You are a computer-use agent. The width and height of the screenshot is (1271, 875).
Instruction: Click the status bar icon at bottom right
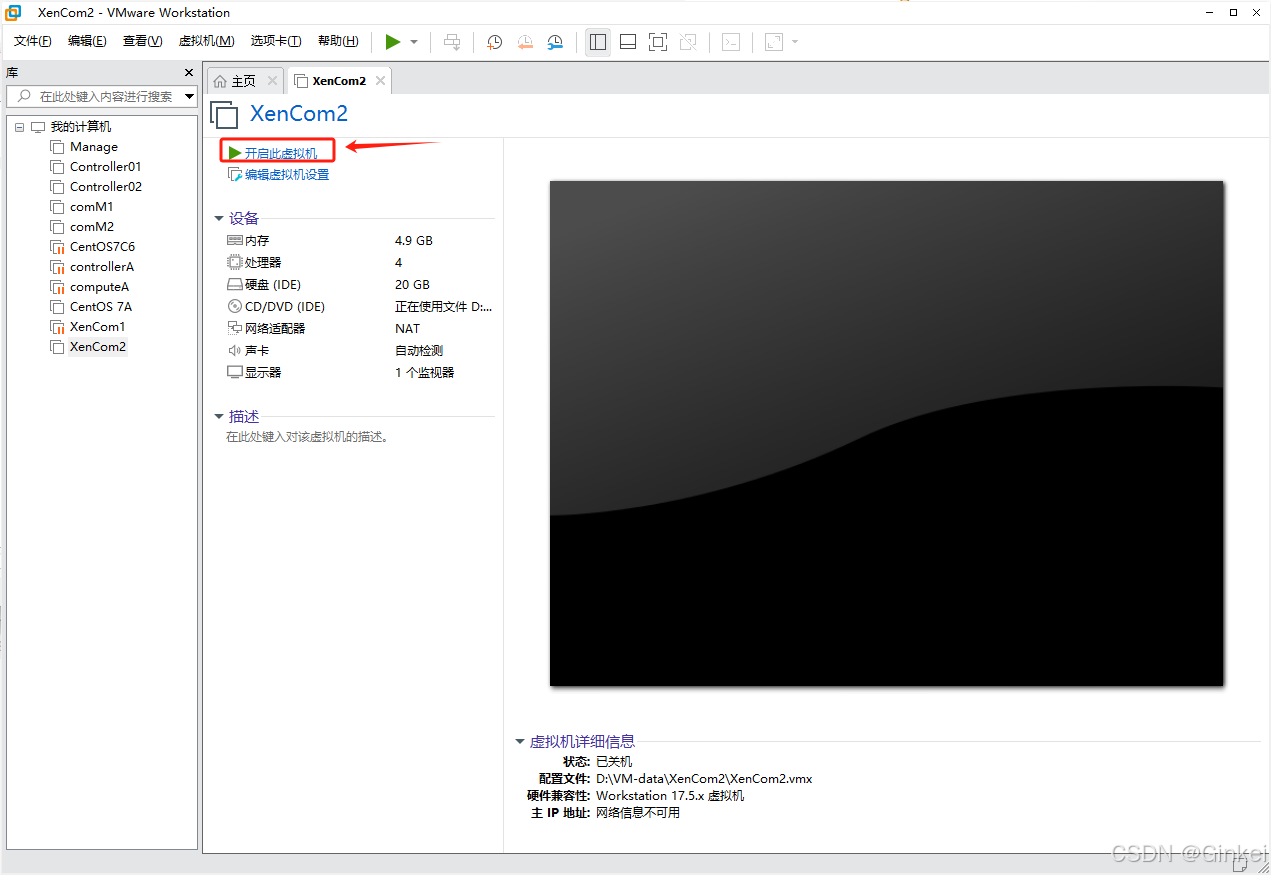[x=1241, y=864]
